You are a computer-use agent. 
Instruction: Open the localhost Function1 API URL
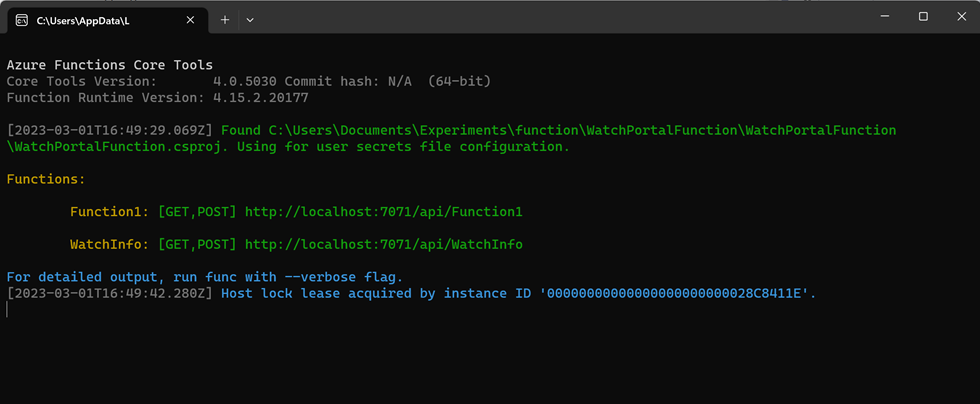(x=383, y=212)
